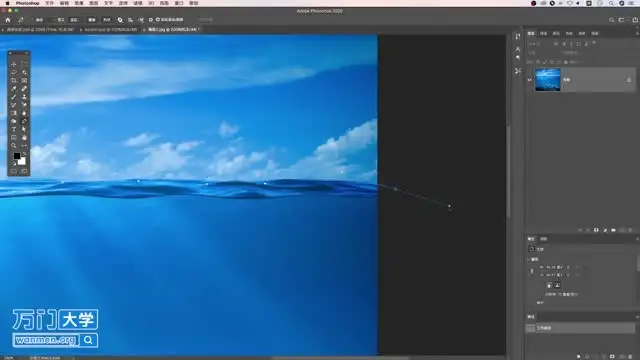Open the Edit Toolbar ellipsis button

tap(24, 146)
